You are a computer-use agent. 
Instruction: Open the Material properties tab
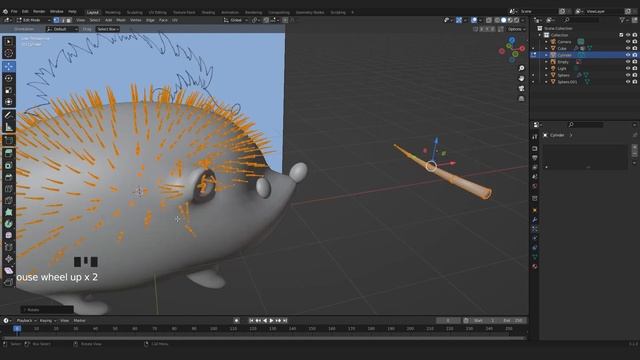pos(535,267)
